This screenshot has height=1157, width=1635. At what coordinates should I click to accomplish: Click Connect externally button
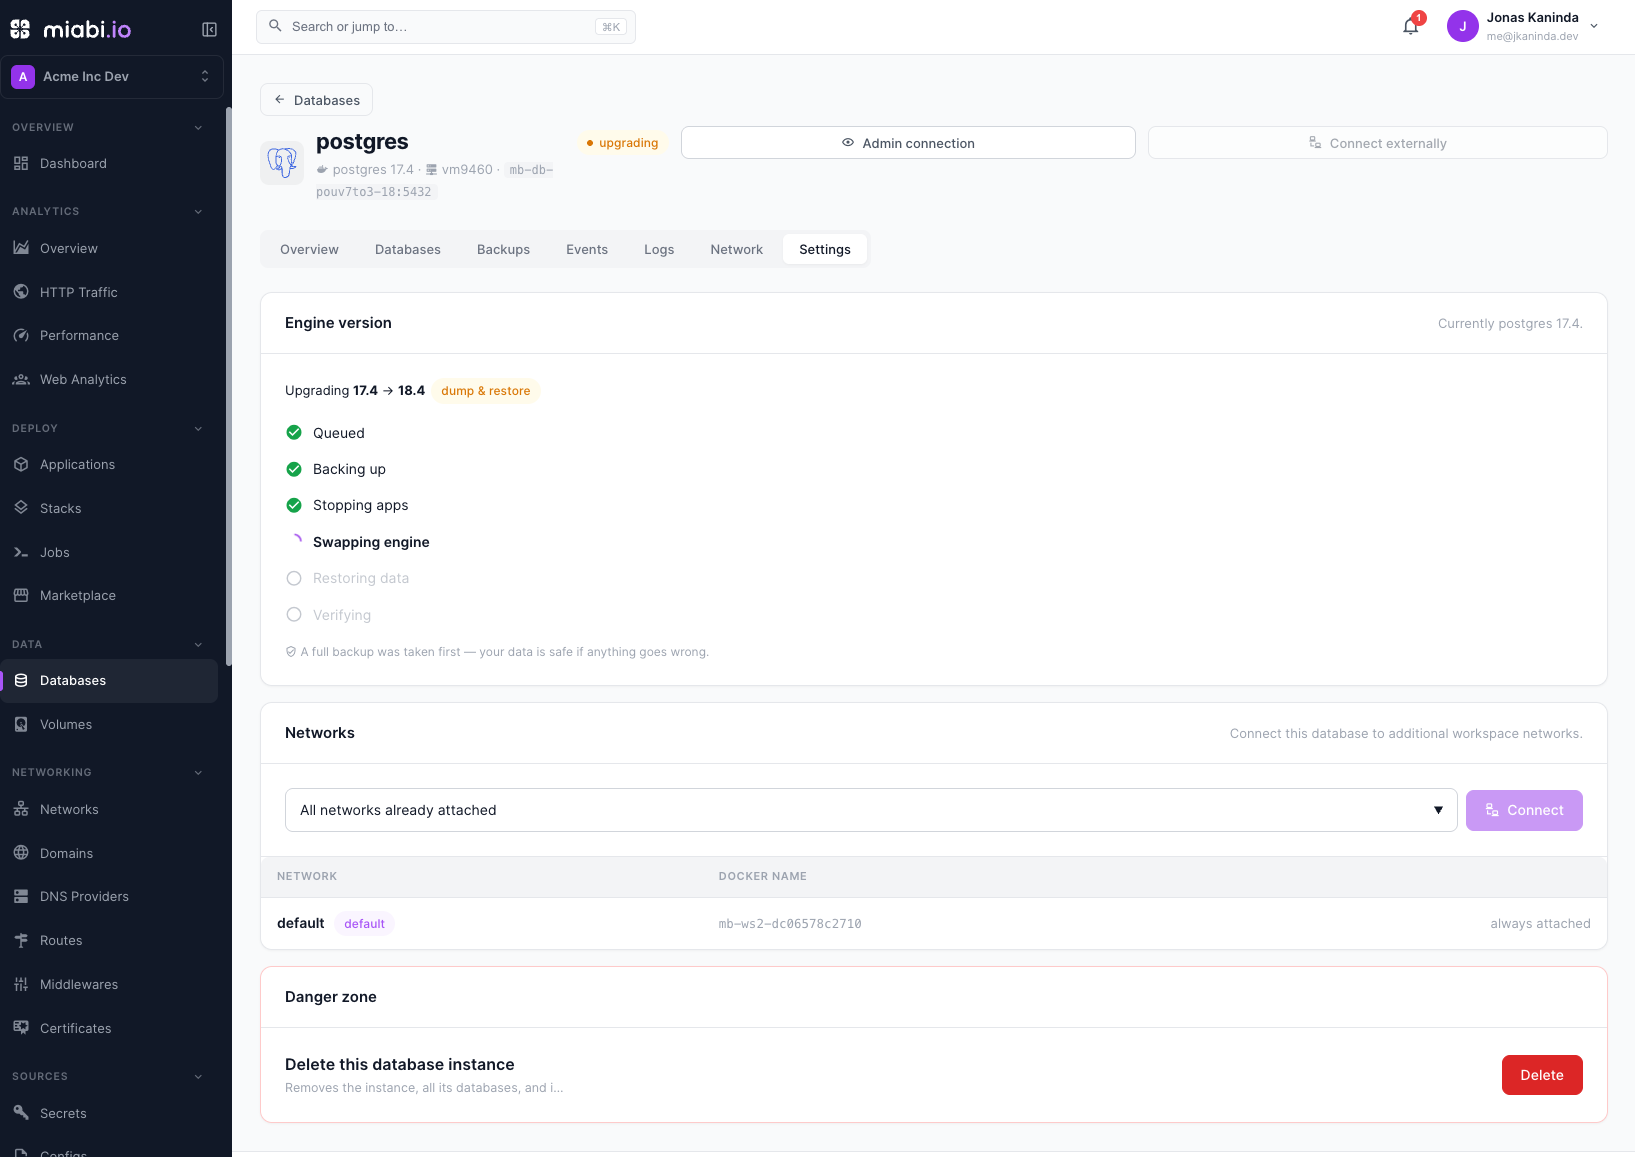1378,143
